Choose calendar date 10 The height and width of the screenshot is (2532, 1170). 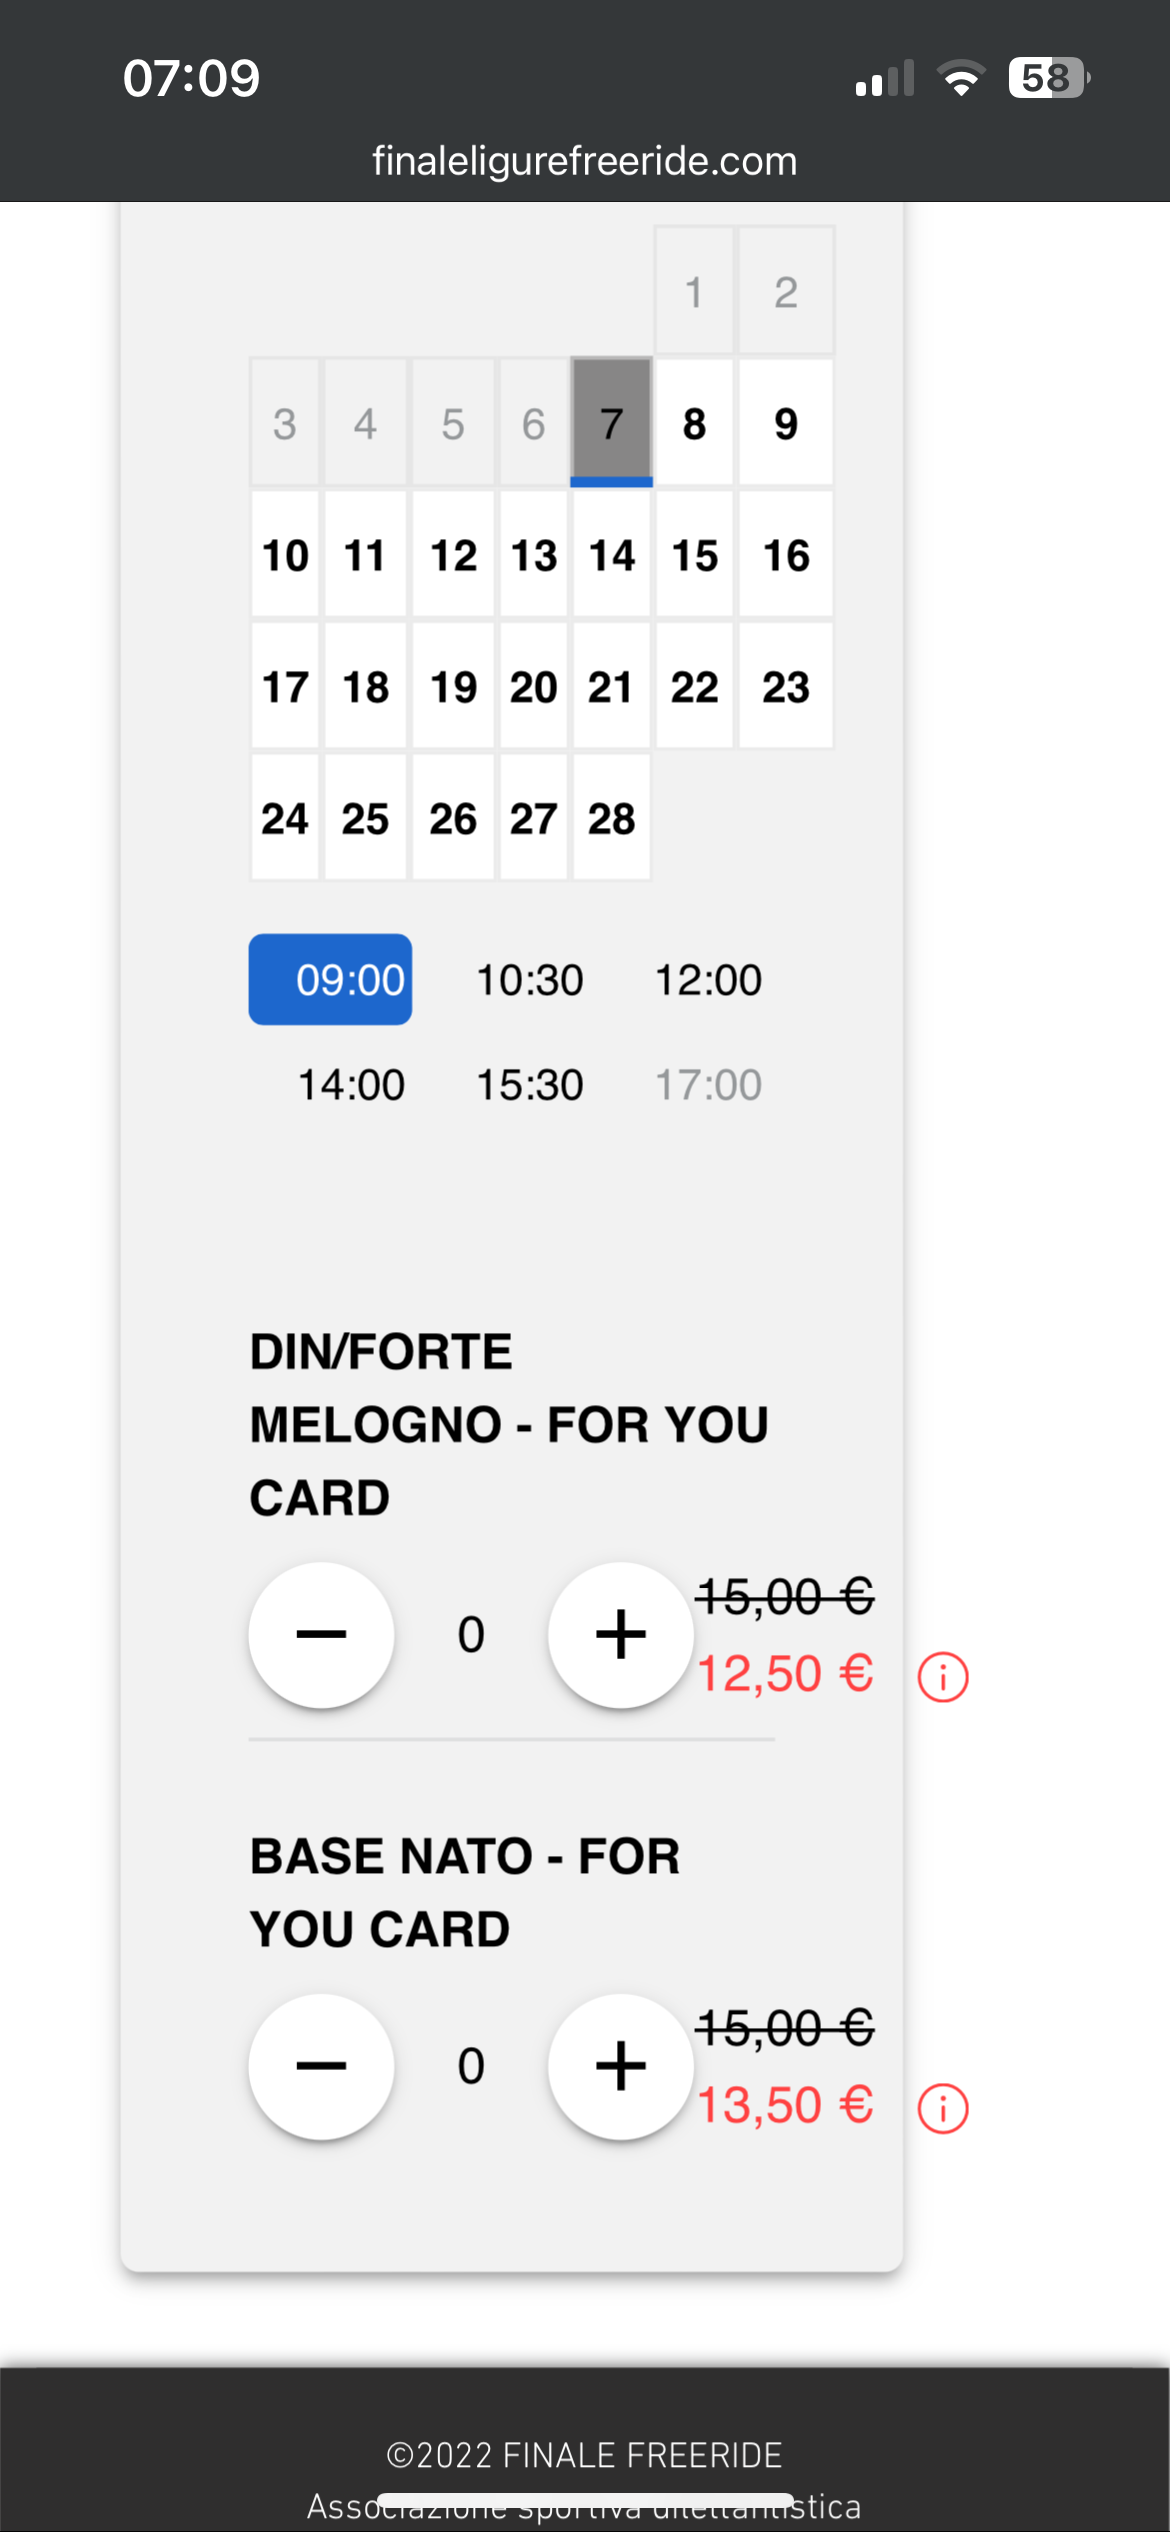click(x=285, y=555)
